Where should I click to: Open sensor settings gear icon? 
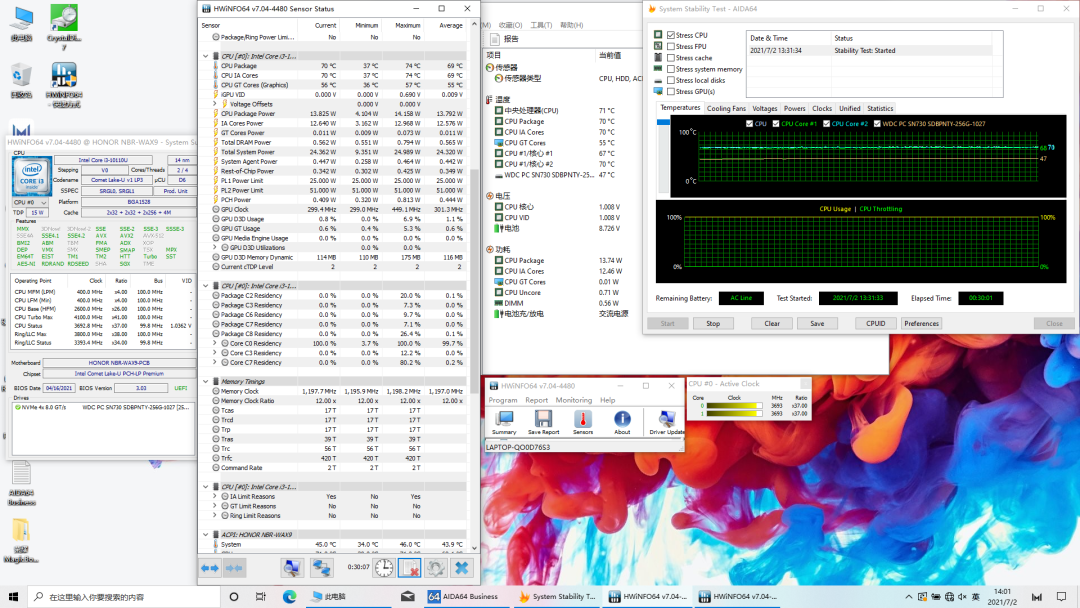[436, 567]
